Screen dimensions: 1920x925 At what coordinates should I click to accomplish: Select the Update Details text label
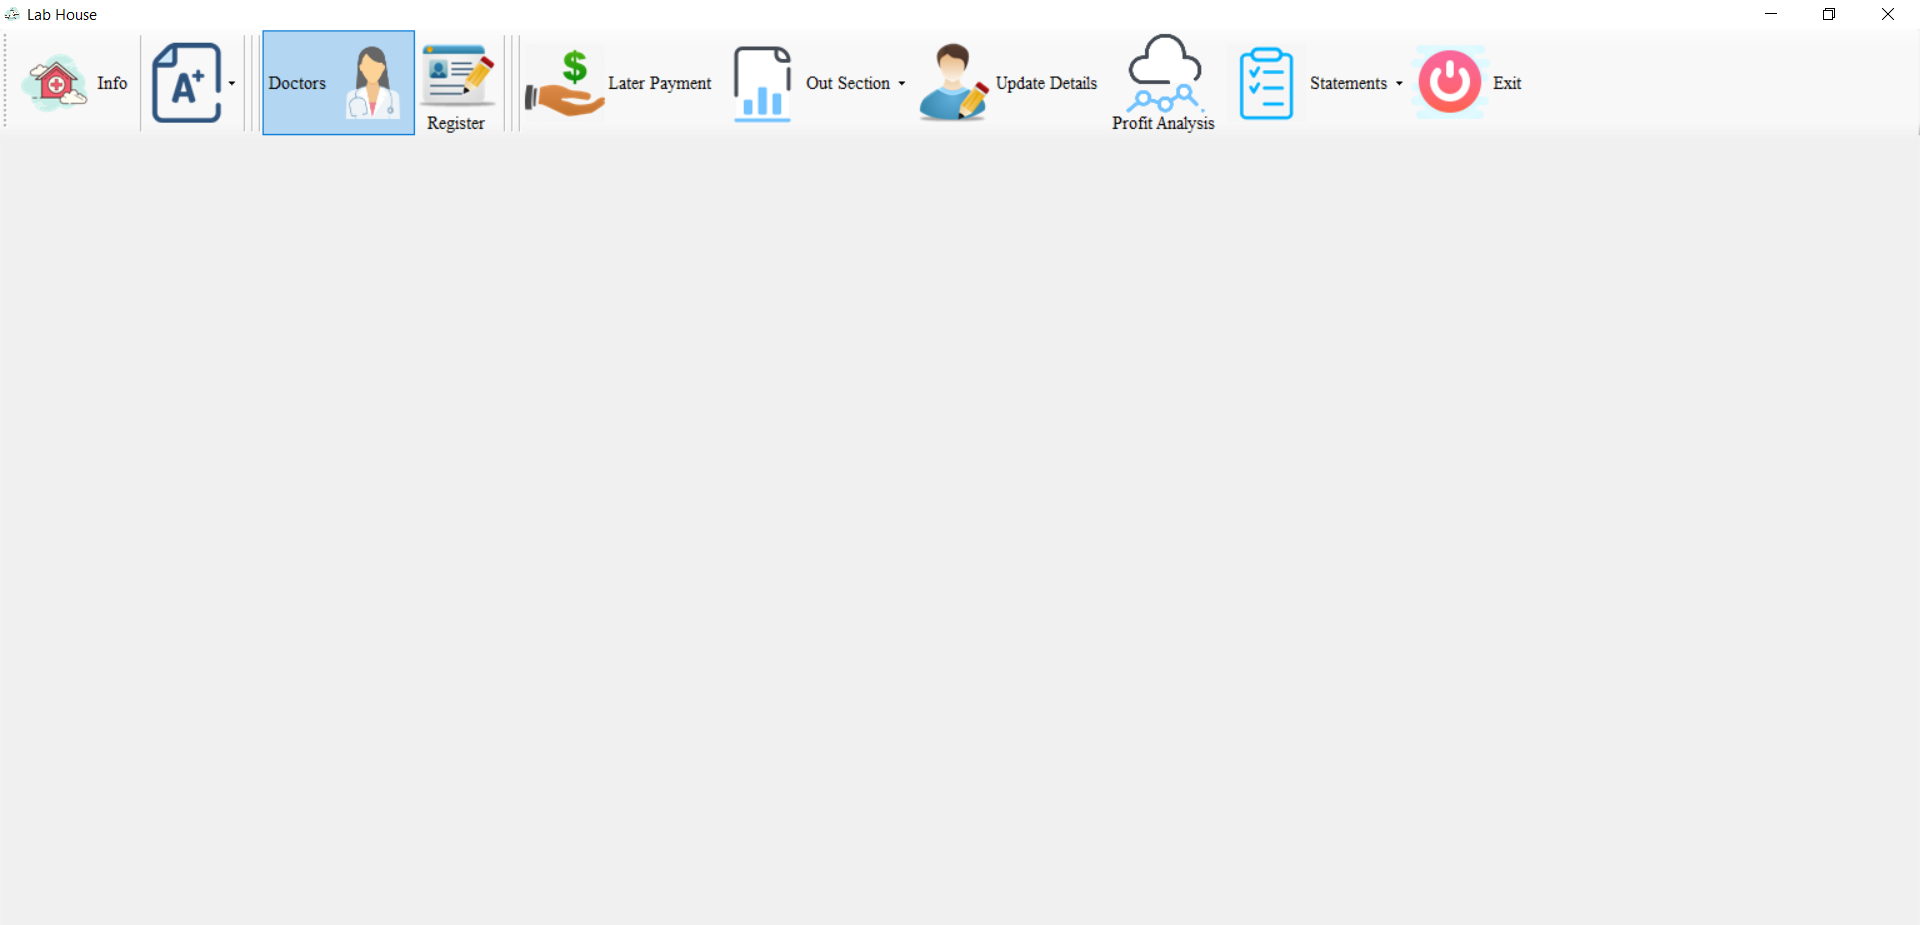point(1046,83)
